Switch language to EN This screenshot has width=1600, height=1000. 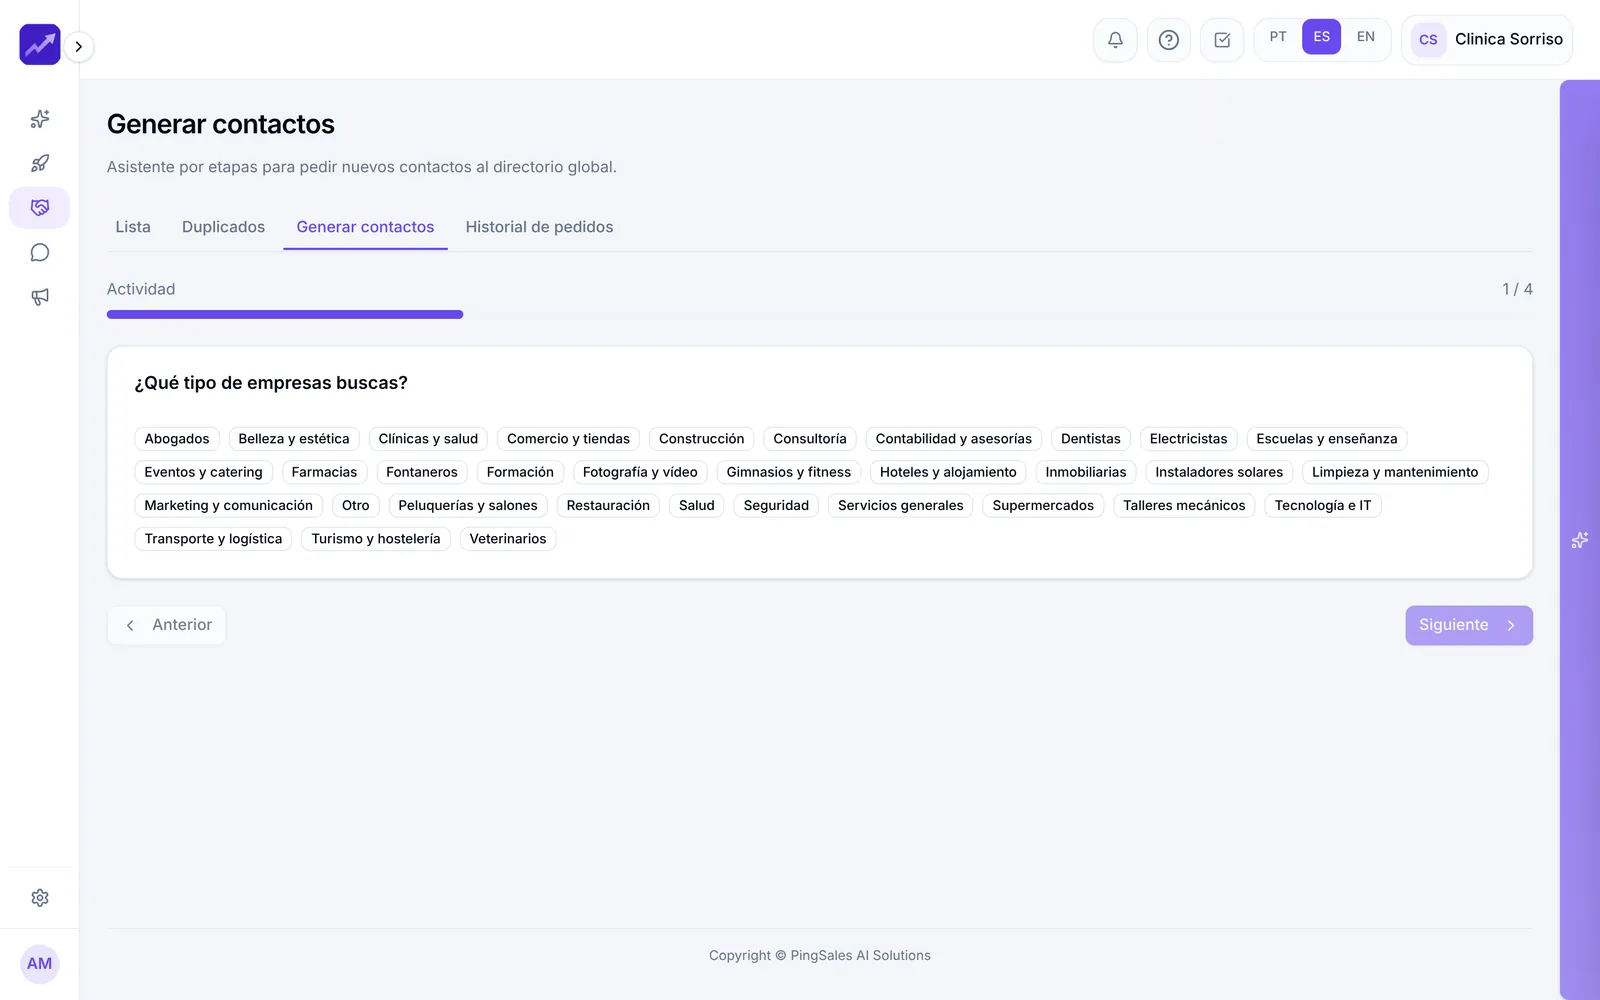[x=1366, y=37]
